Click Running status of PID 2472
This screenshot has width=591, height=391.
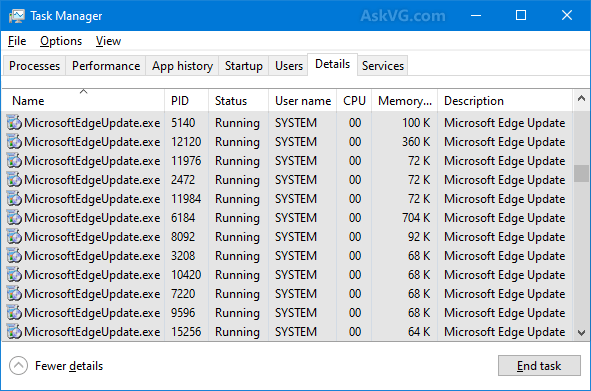[237, 180]
